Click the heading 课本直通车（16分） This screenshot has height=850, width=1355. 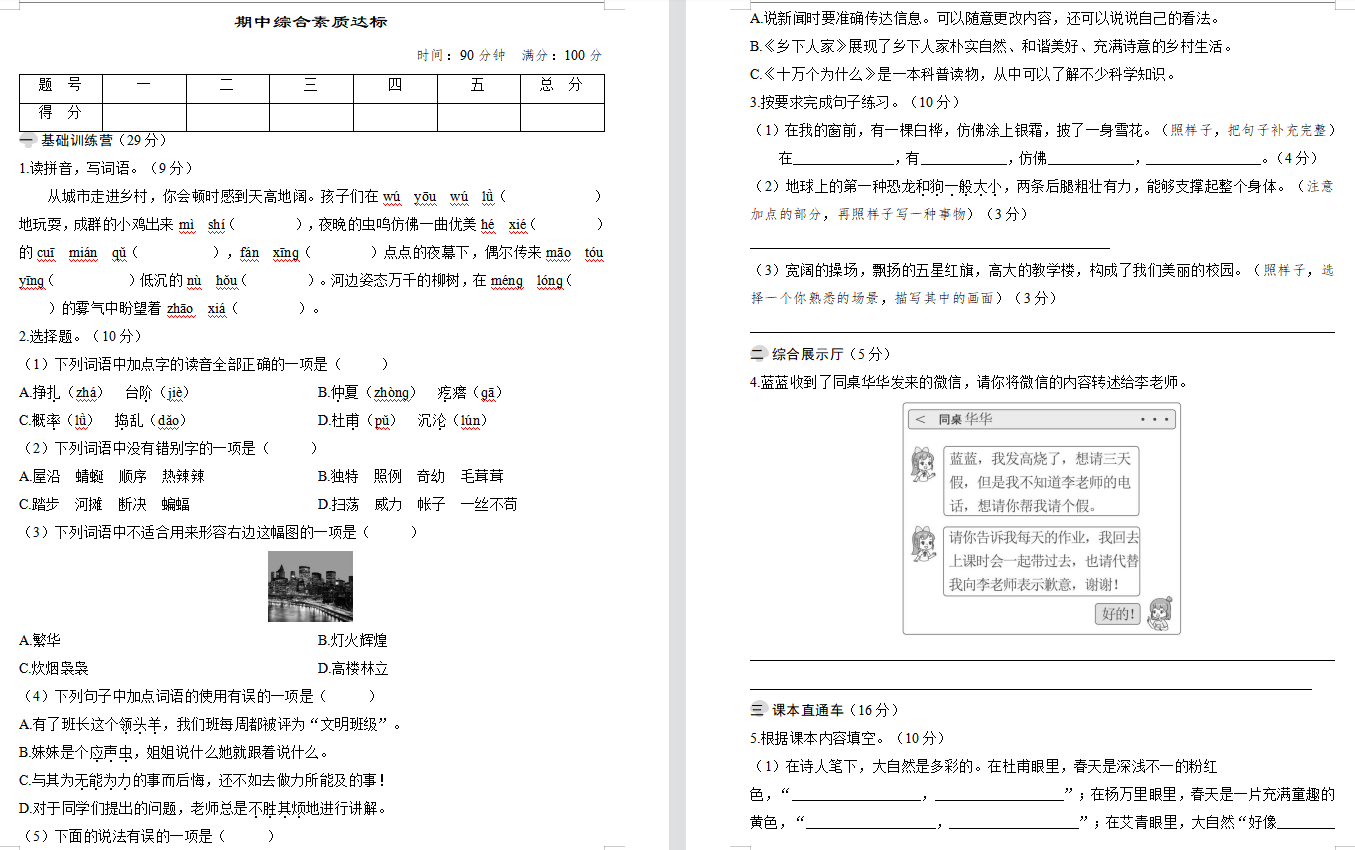(835, 710)
